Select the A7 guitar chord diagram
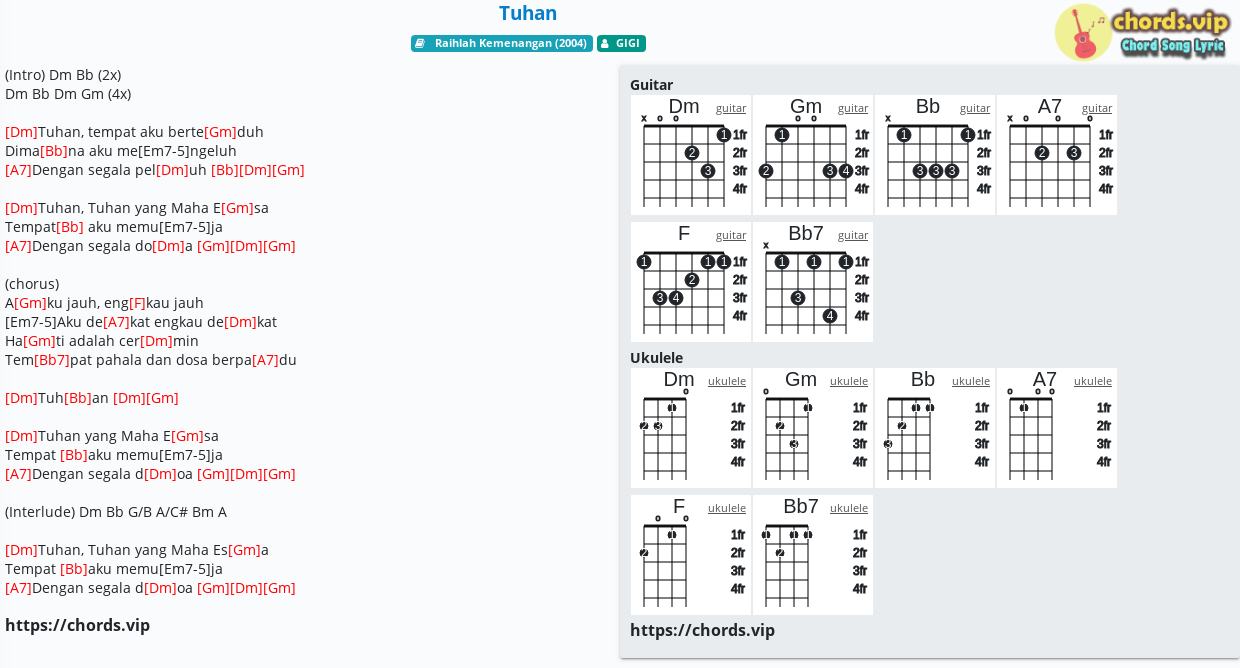1240x668 pixels. point(1057,155)
